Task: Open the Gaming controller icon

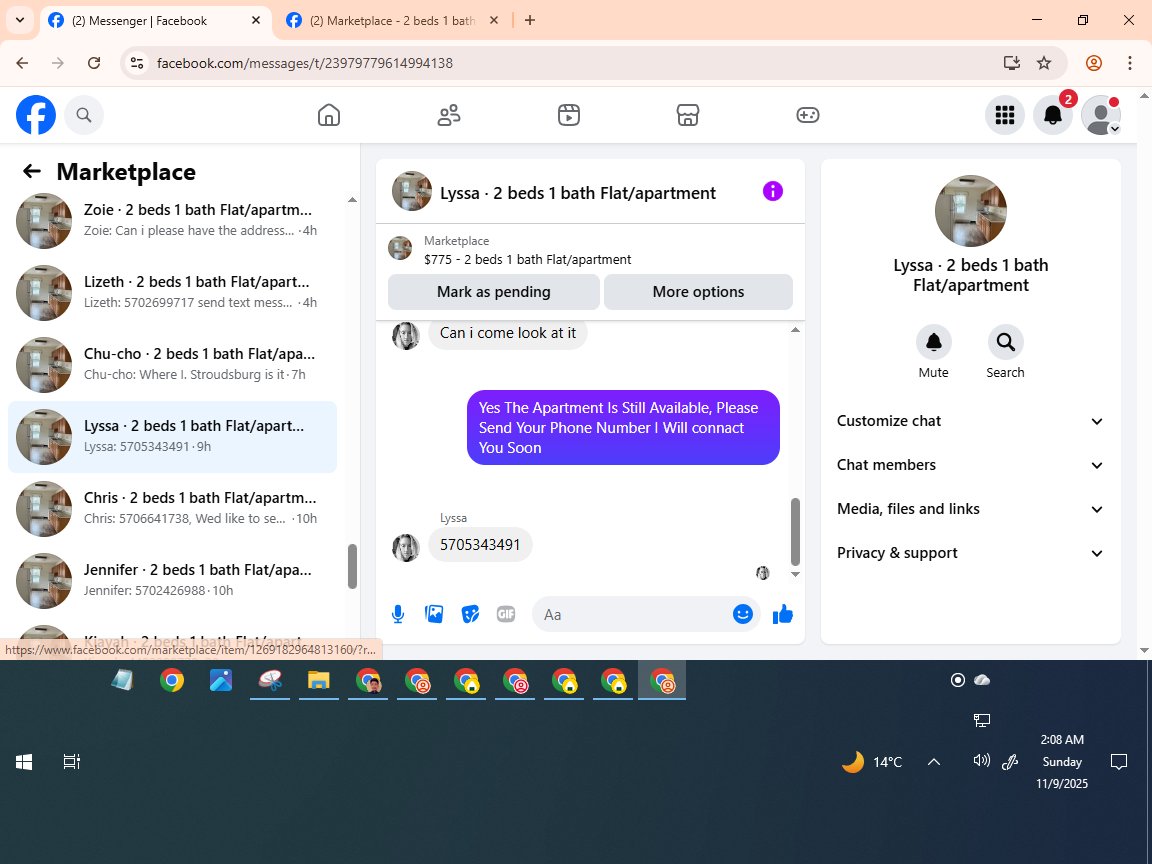Action: pos(807,115)
